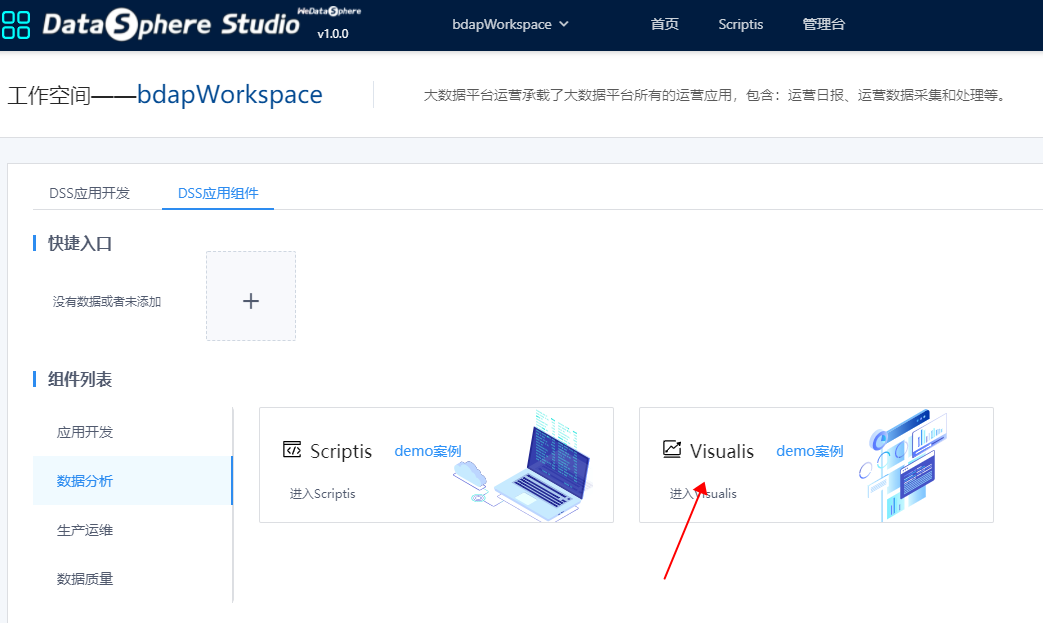Viewport: 1043px width, 623px height.
Task: Click the 快捷入口 section heading
Action: click(x=80, y=243)
